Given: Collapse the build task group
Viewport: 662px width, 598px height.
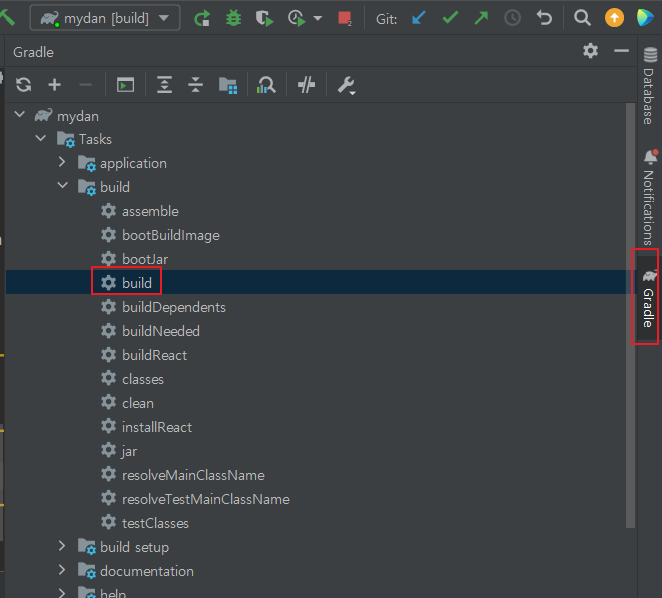Looking at the screenshot, I should click(x=62, y=185).
